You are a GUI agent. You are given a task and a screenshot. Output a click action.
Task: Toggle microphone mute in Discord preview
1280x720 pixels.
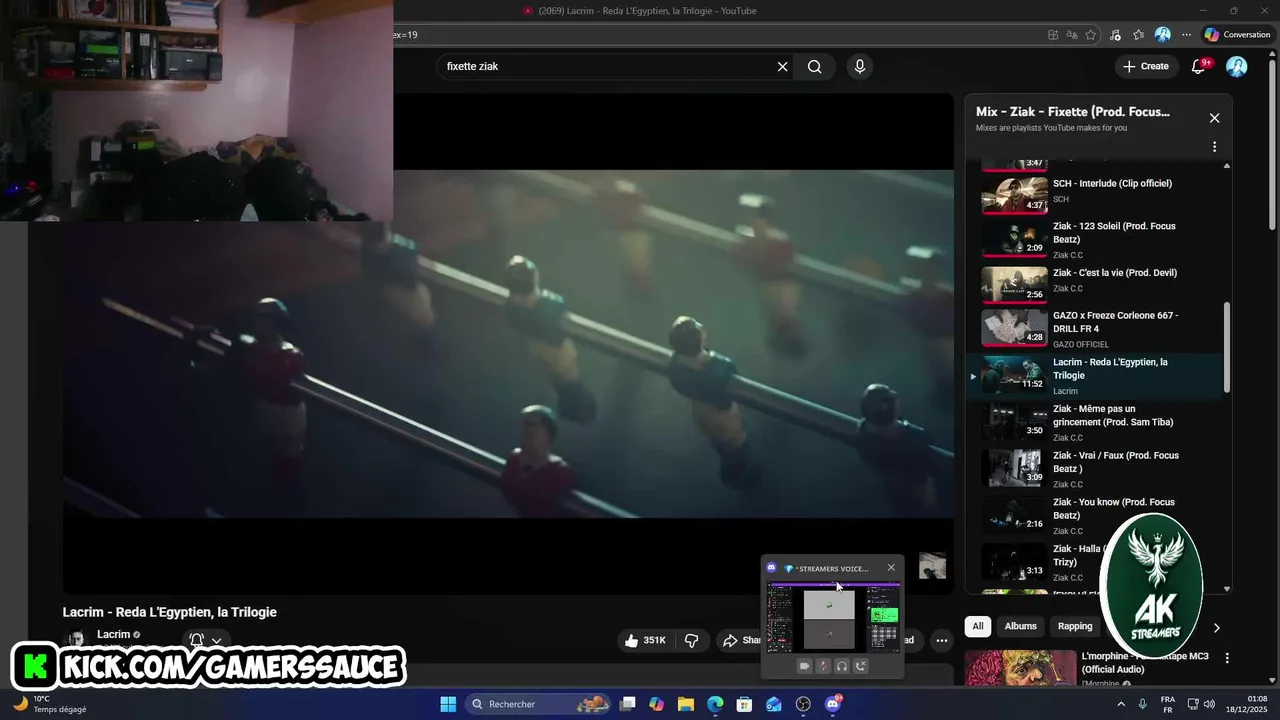(823, 666)
